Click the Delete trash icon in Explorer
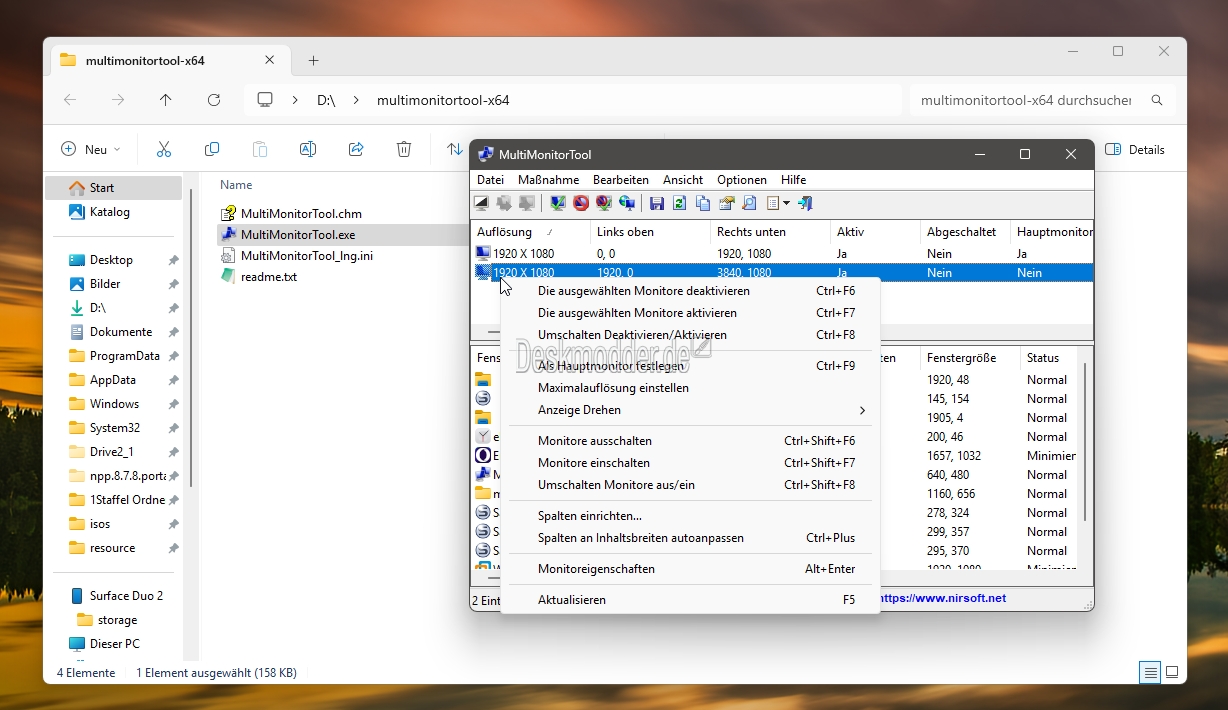The image size is (1228, 710). [x=404, y=149]
